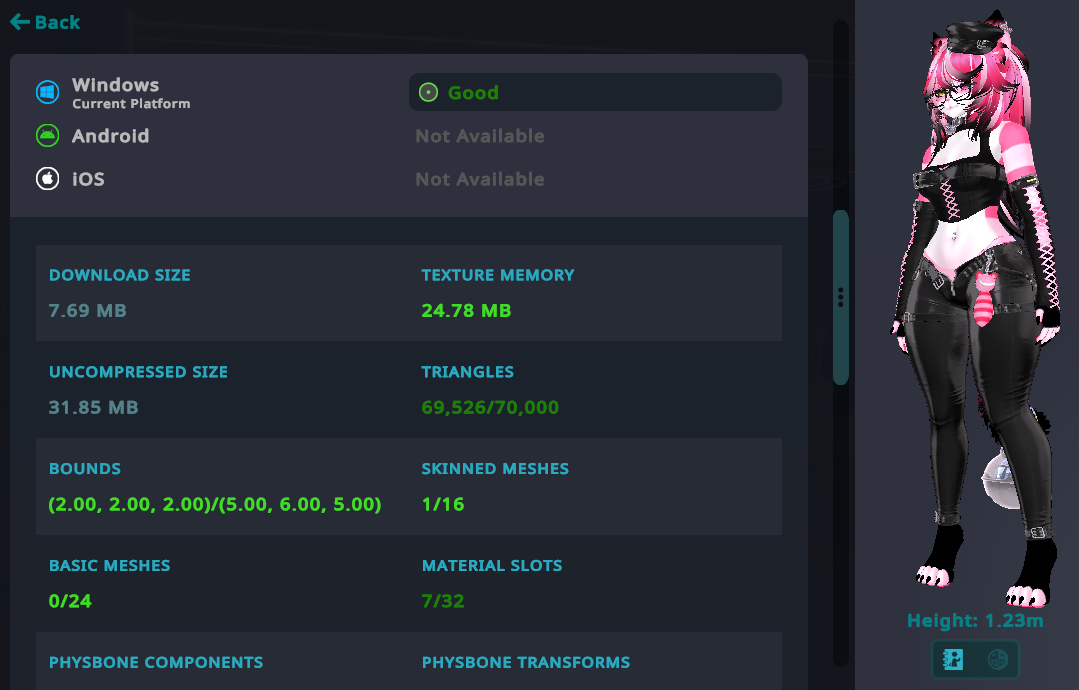Viewport: 1079px width, 690px height.
Task: Select the iOS platform label
Action: pyautogui.click(x=89, y=179)
